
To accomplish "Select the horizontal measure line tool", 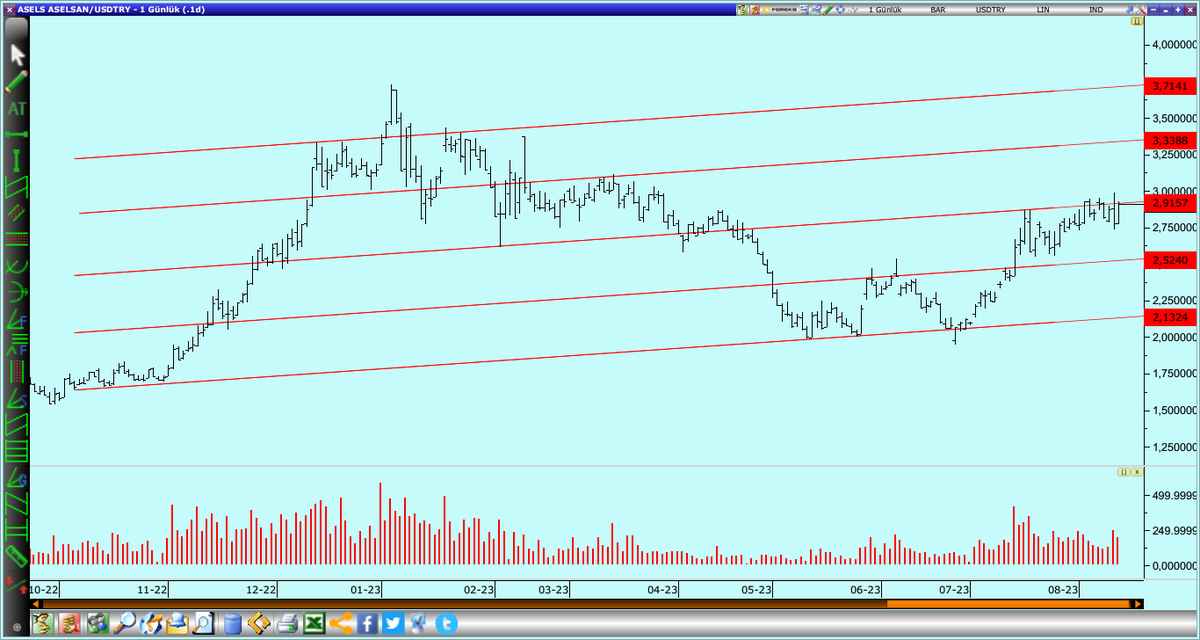I will click(17, 134).
